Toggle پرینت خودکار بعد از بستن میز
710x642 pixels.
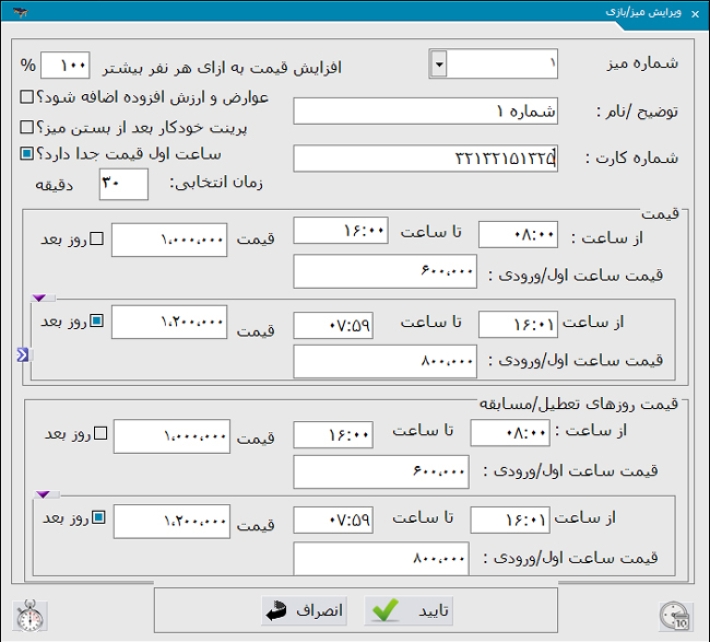tap(26, 128)
